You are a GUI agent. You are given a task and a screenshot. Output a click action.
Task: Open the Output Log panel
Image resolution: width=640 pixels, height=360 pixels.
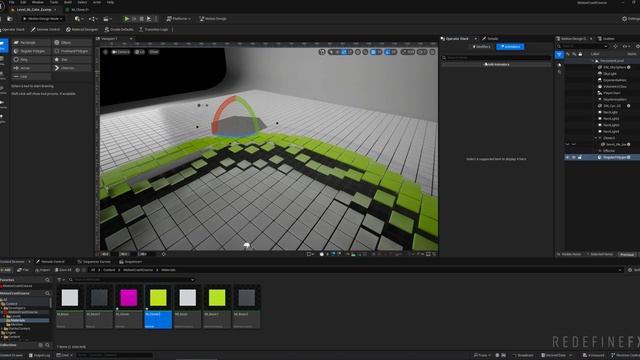[39, 356]
